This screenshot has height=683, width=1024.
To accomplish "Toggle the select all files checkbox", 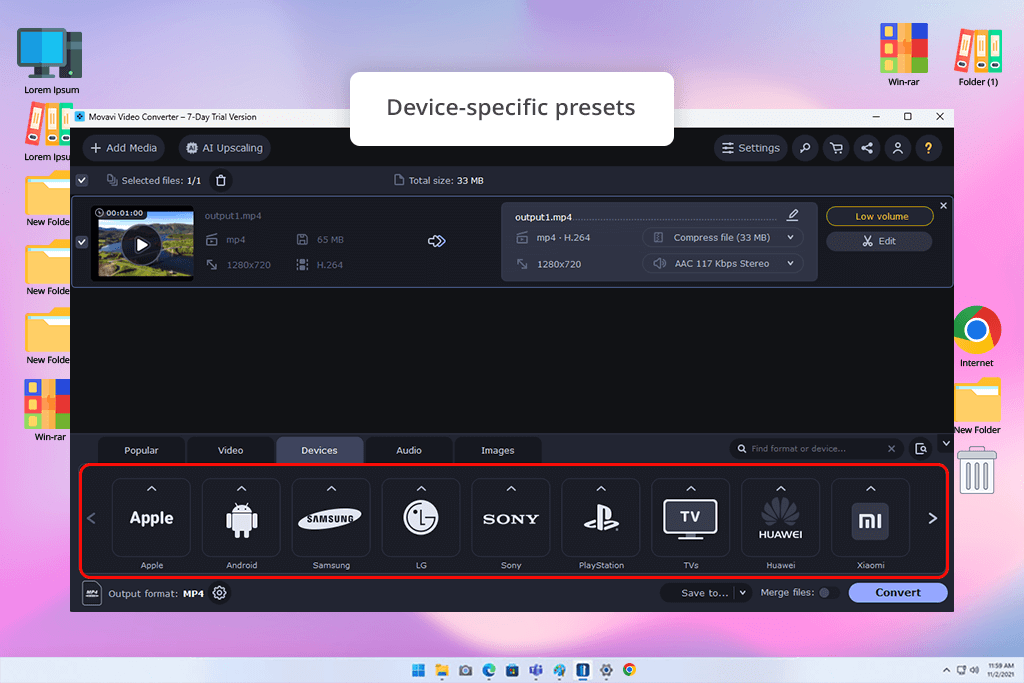I will pos(82,180).
